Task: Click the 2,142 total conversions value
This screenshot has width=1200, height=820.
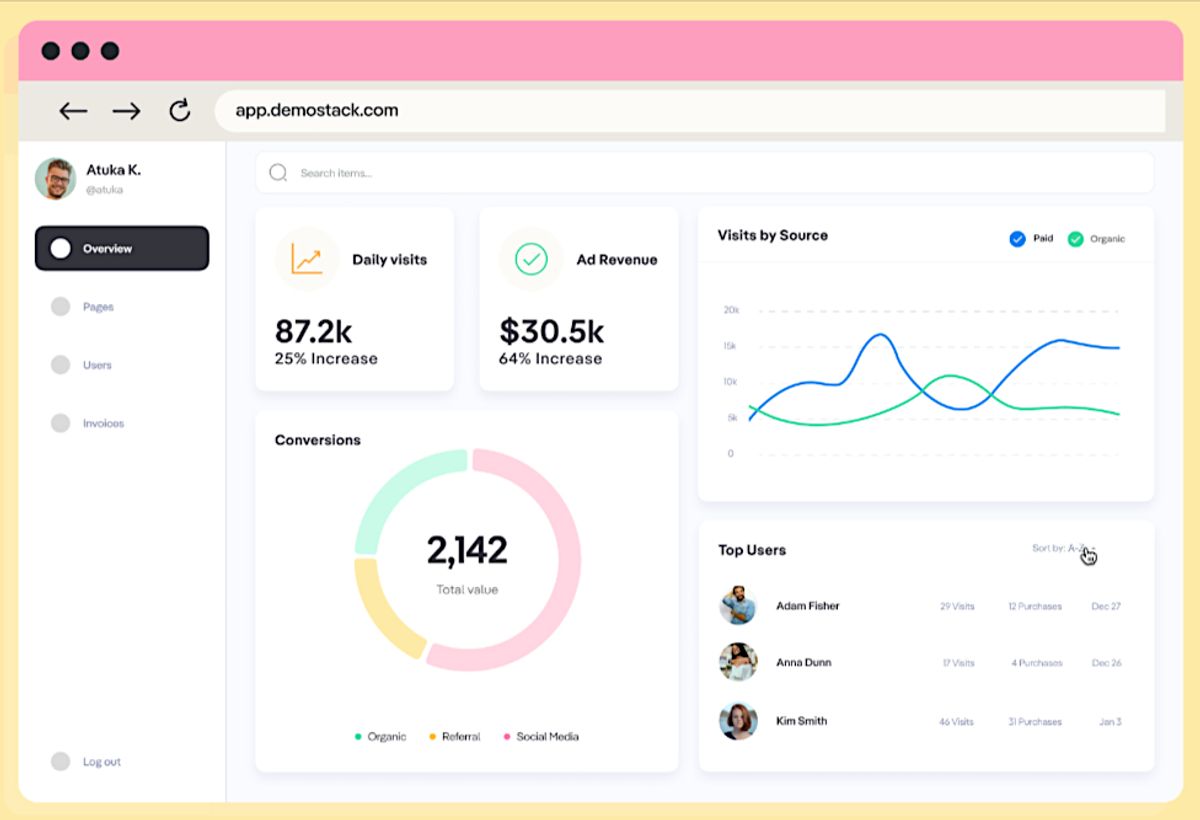Action: coord(467,549)
